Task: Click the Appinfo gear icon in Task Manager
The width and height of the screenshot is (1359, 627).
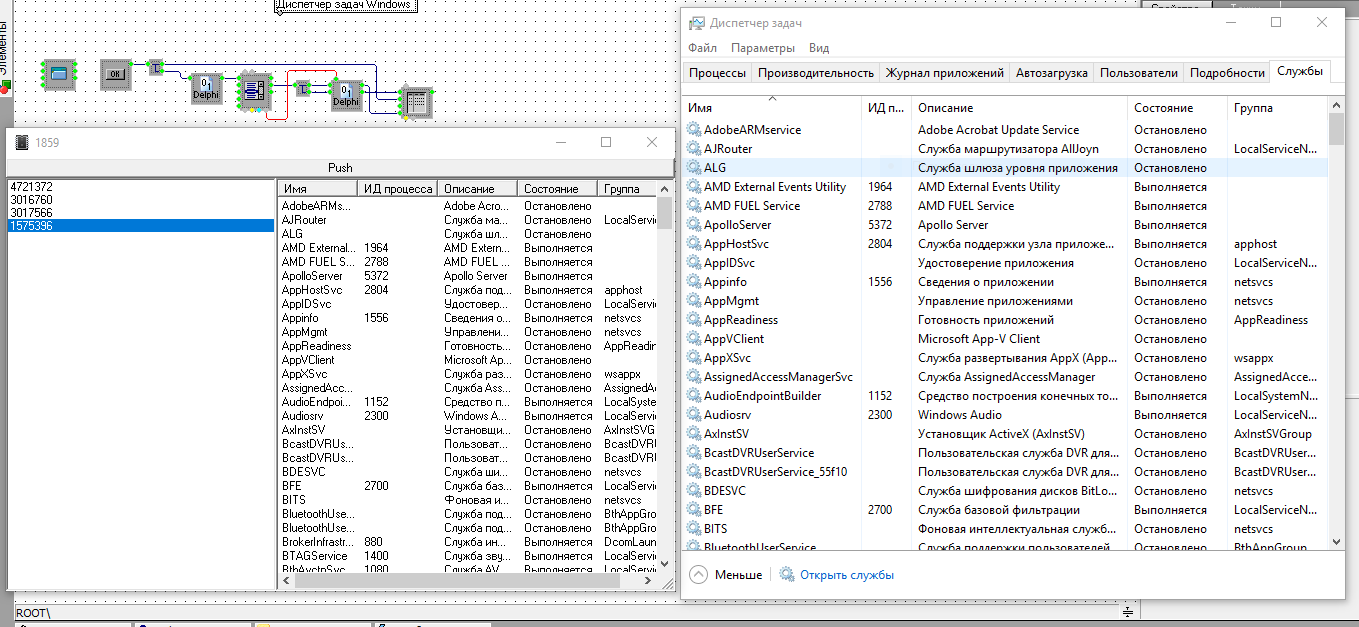Action: click(694, 282)
